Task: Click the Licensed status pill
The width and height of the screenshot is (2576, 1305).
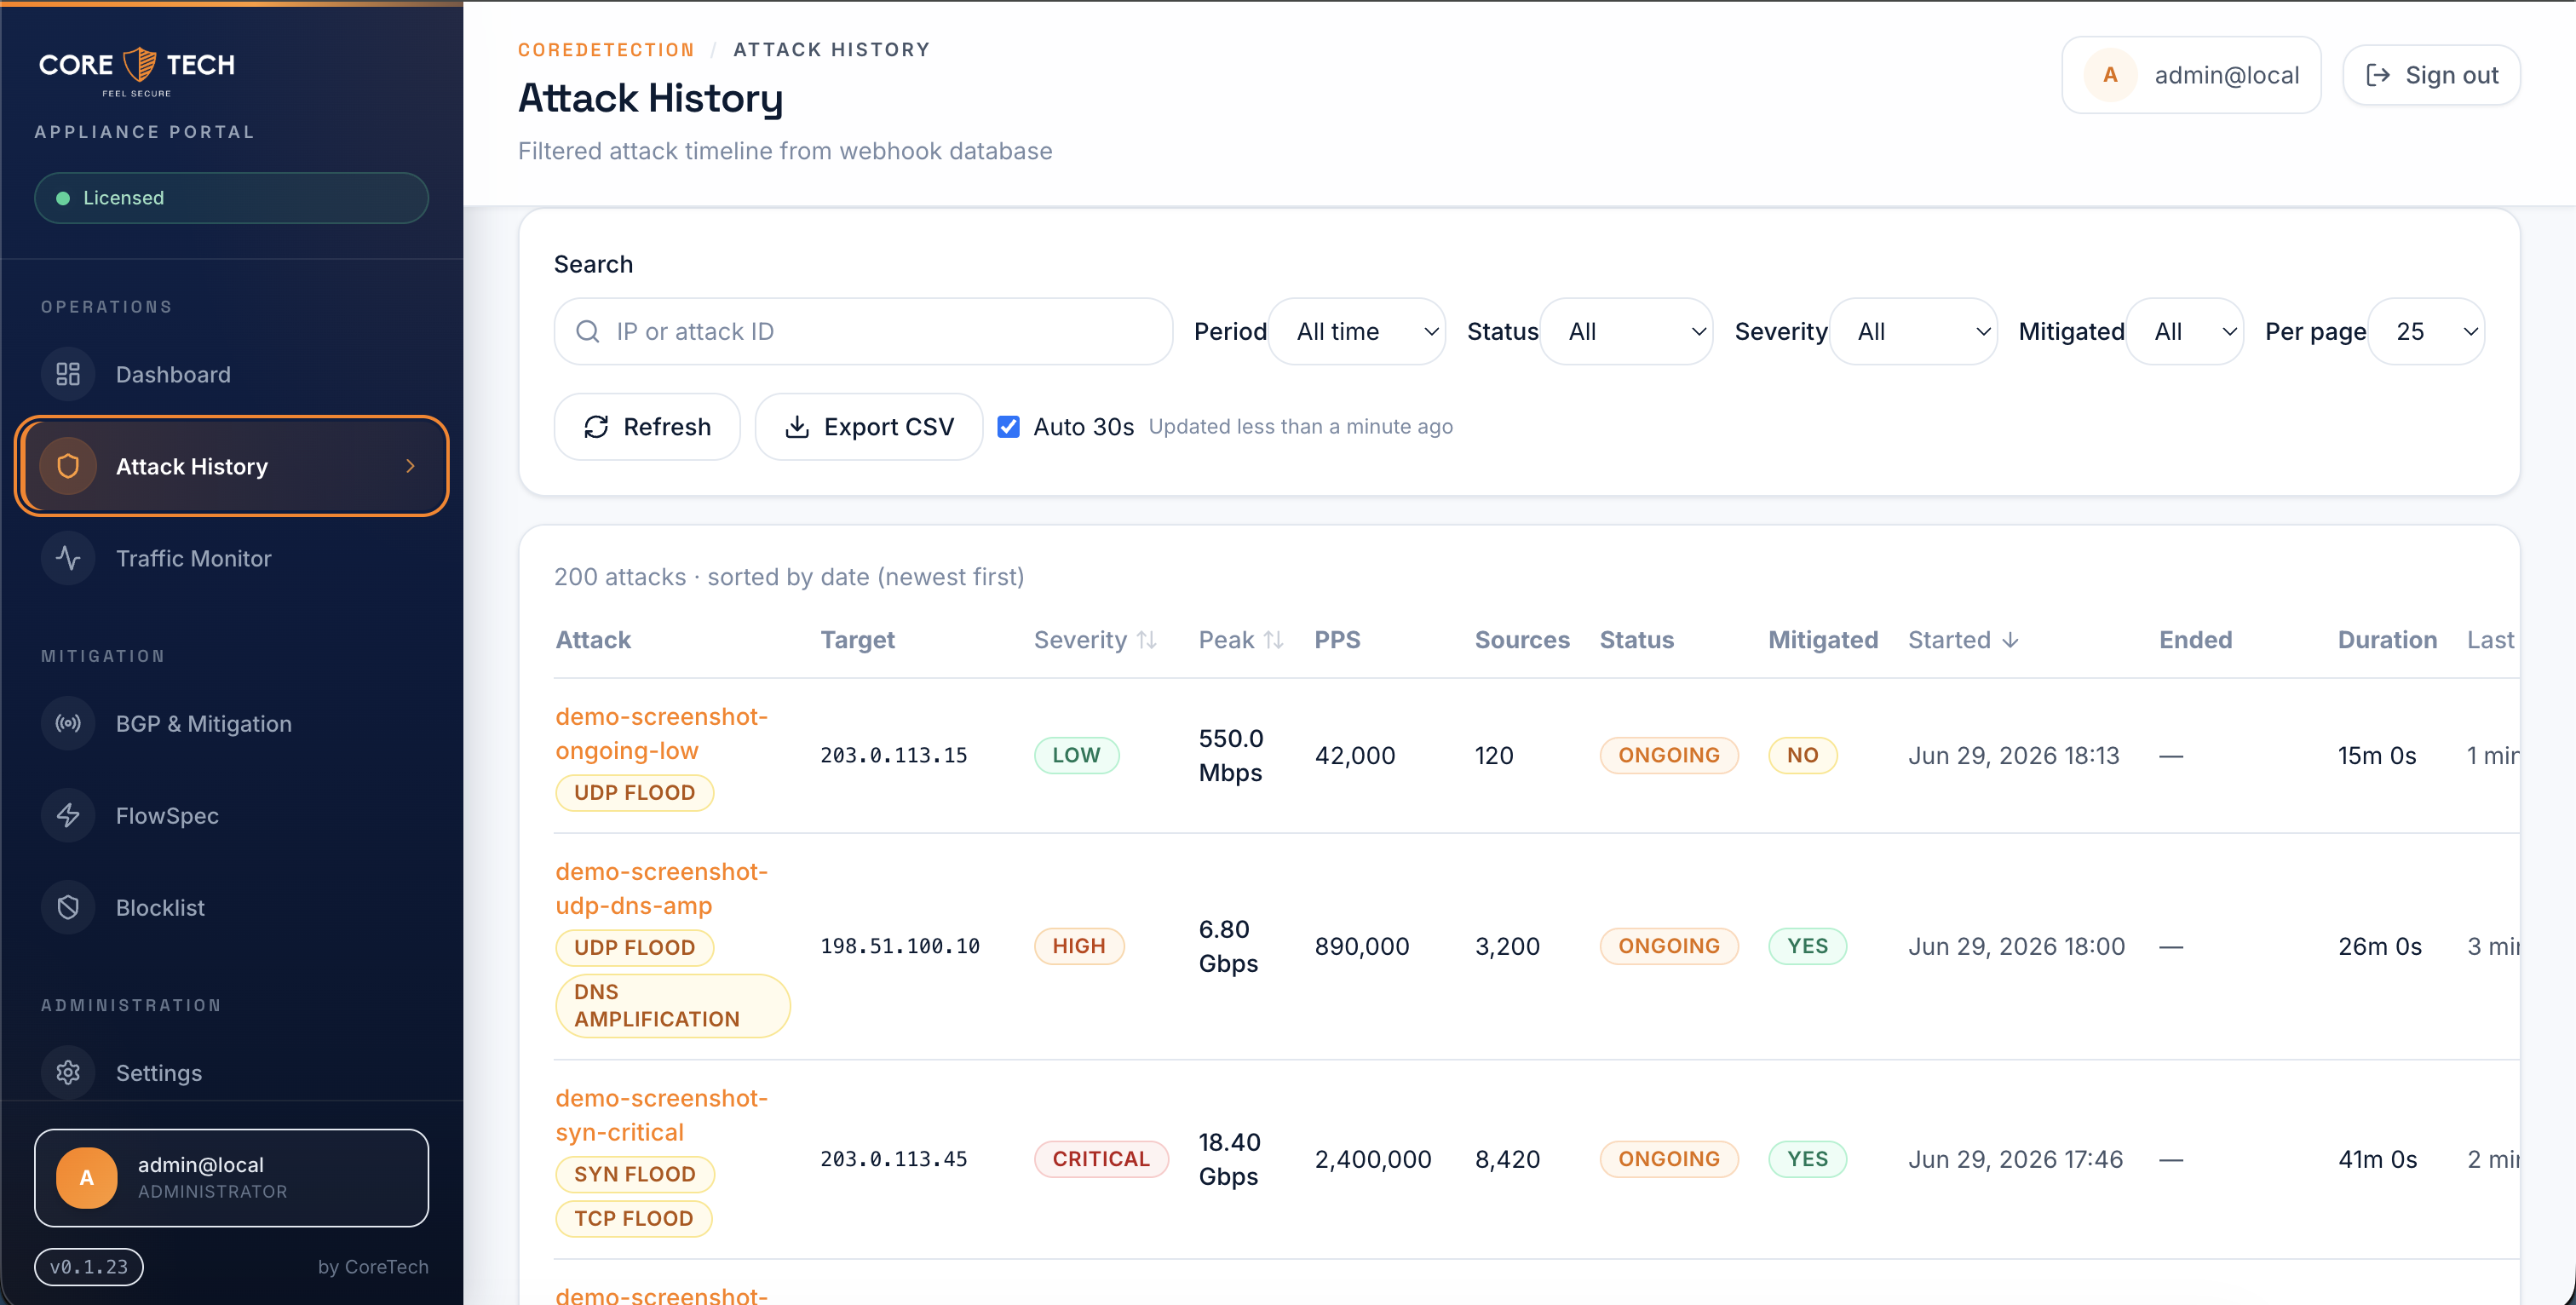Action: point(231,198)
